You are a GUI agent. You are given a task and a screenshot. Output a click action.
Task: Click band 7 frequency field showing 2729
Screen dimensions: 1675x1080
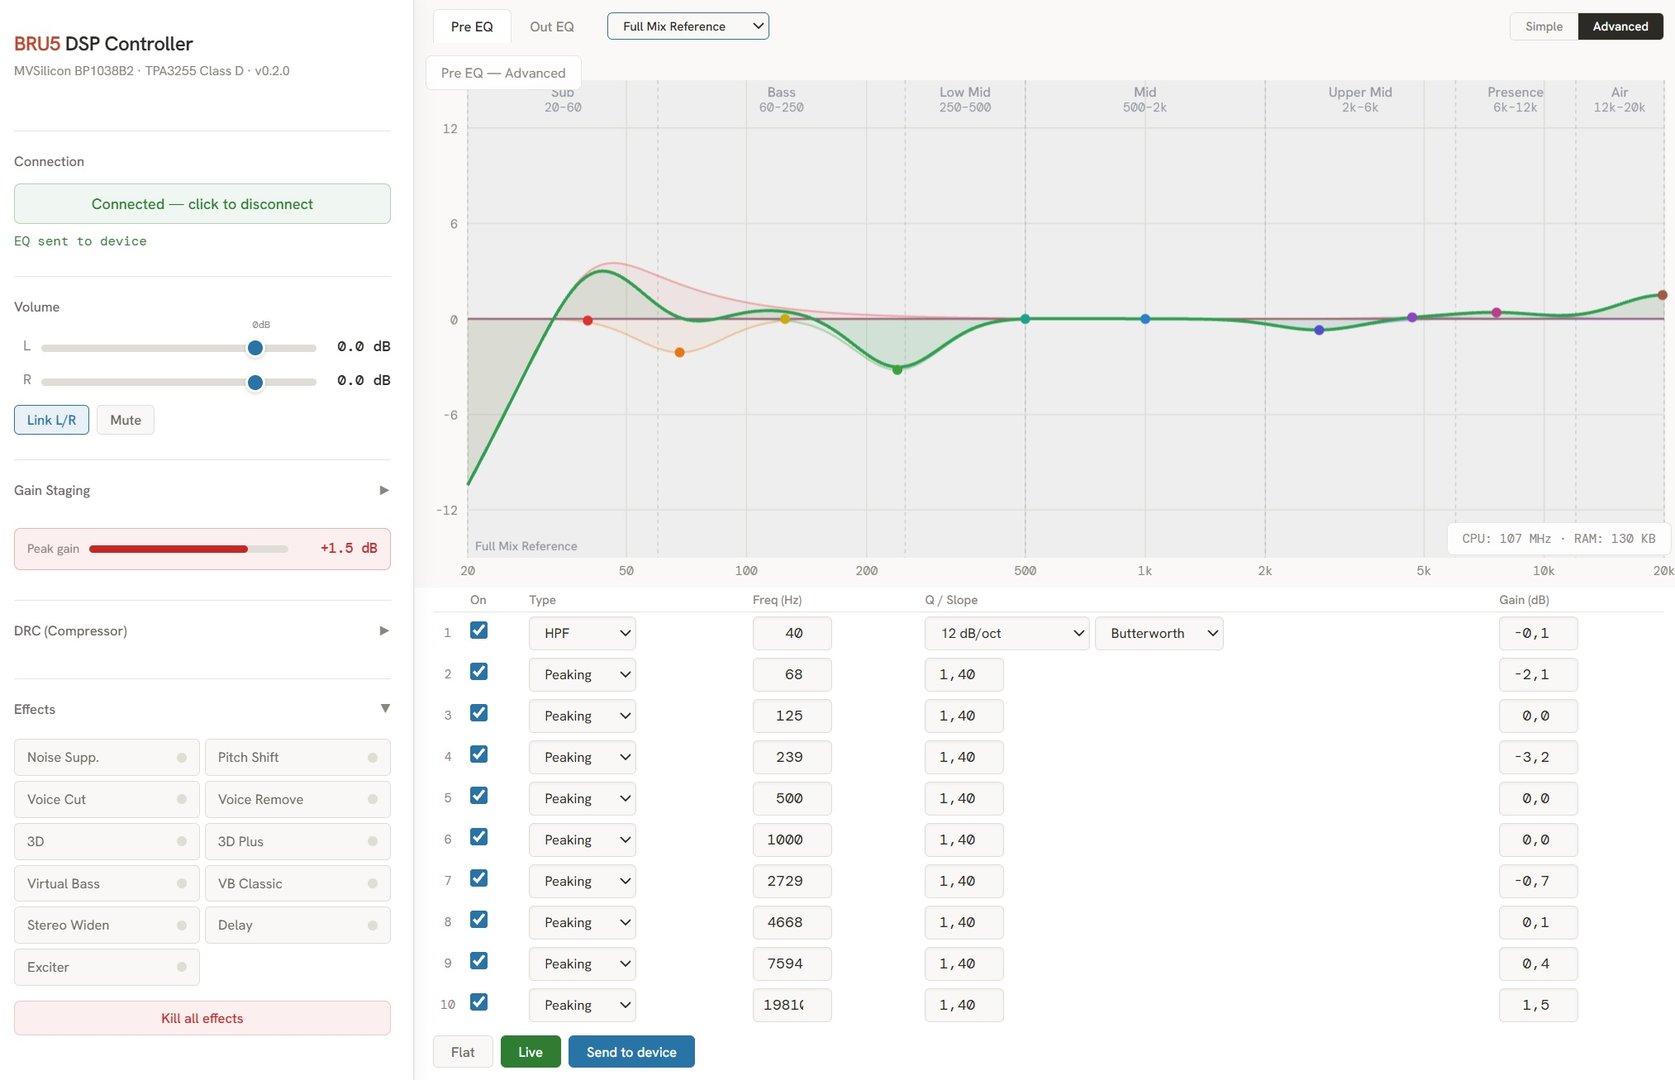(x=792, y=881)
